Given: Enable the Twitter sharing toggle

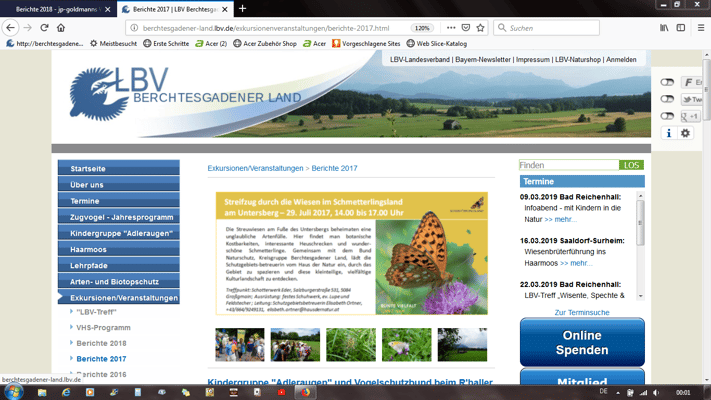Looking at the screenshot, I should pos(667,99).
